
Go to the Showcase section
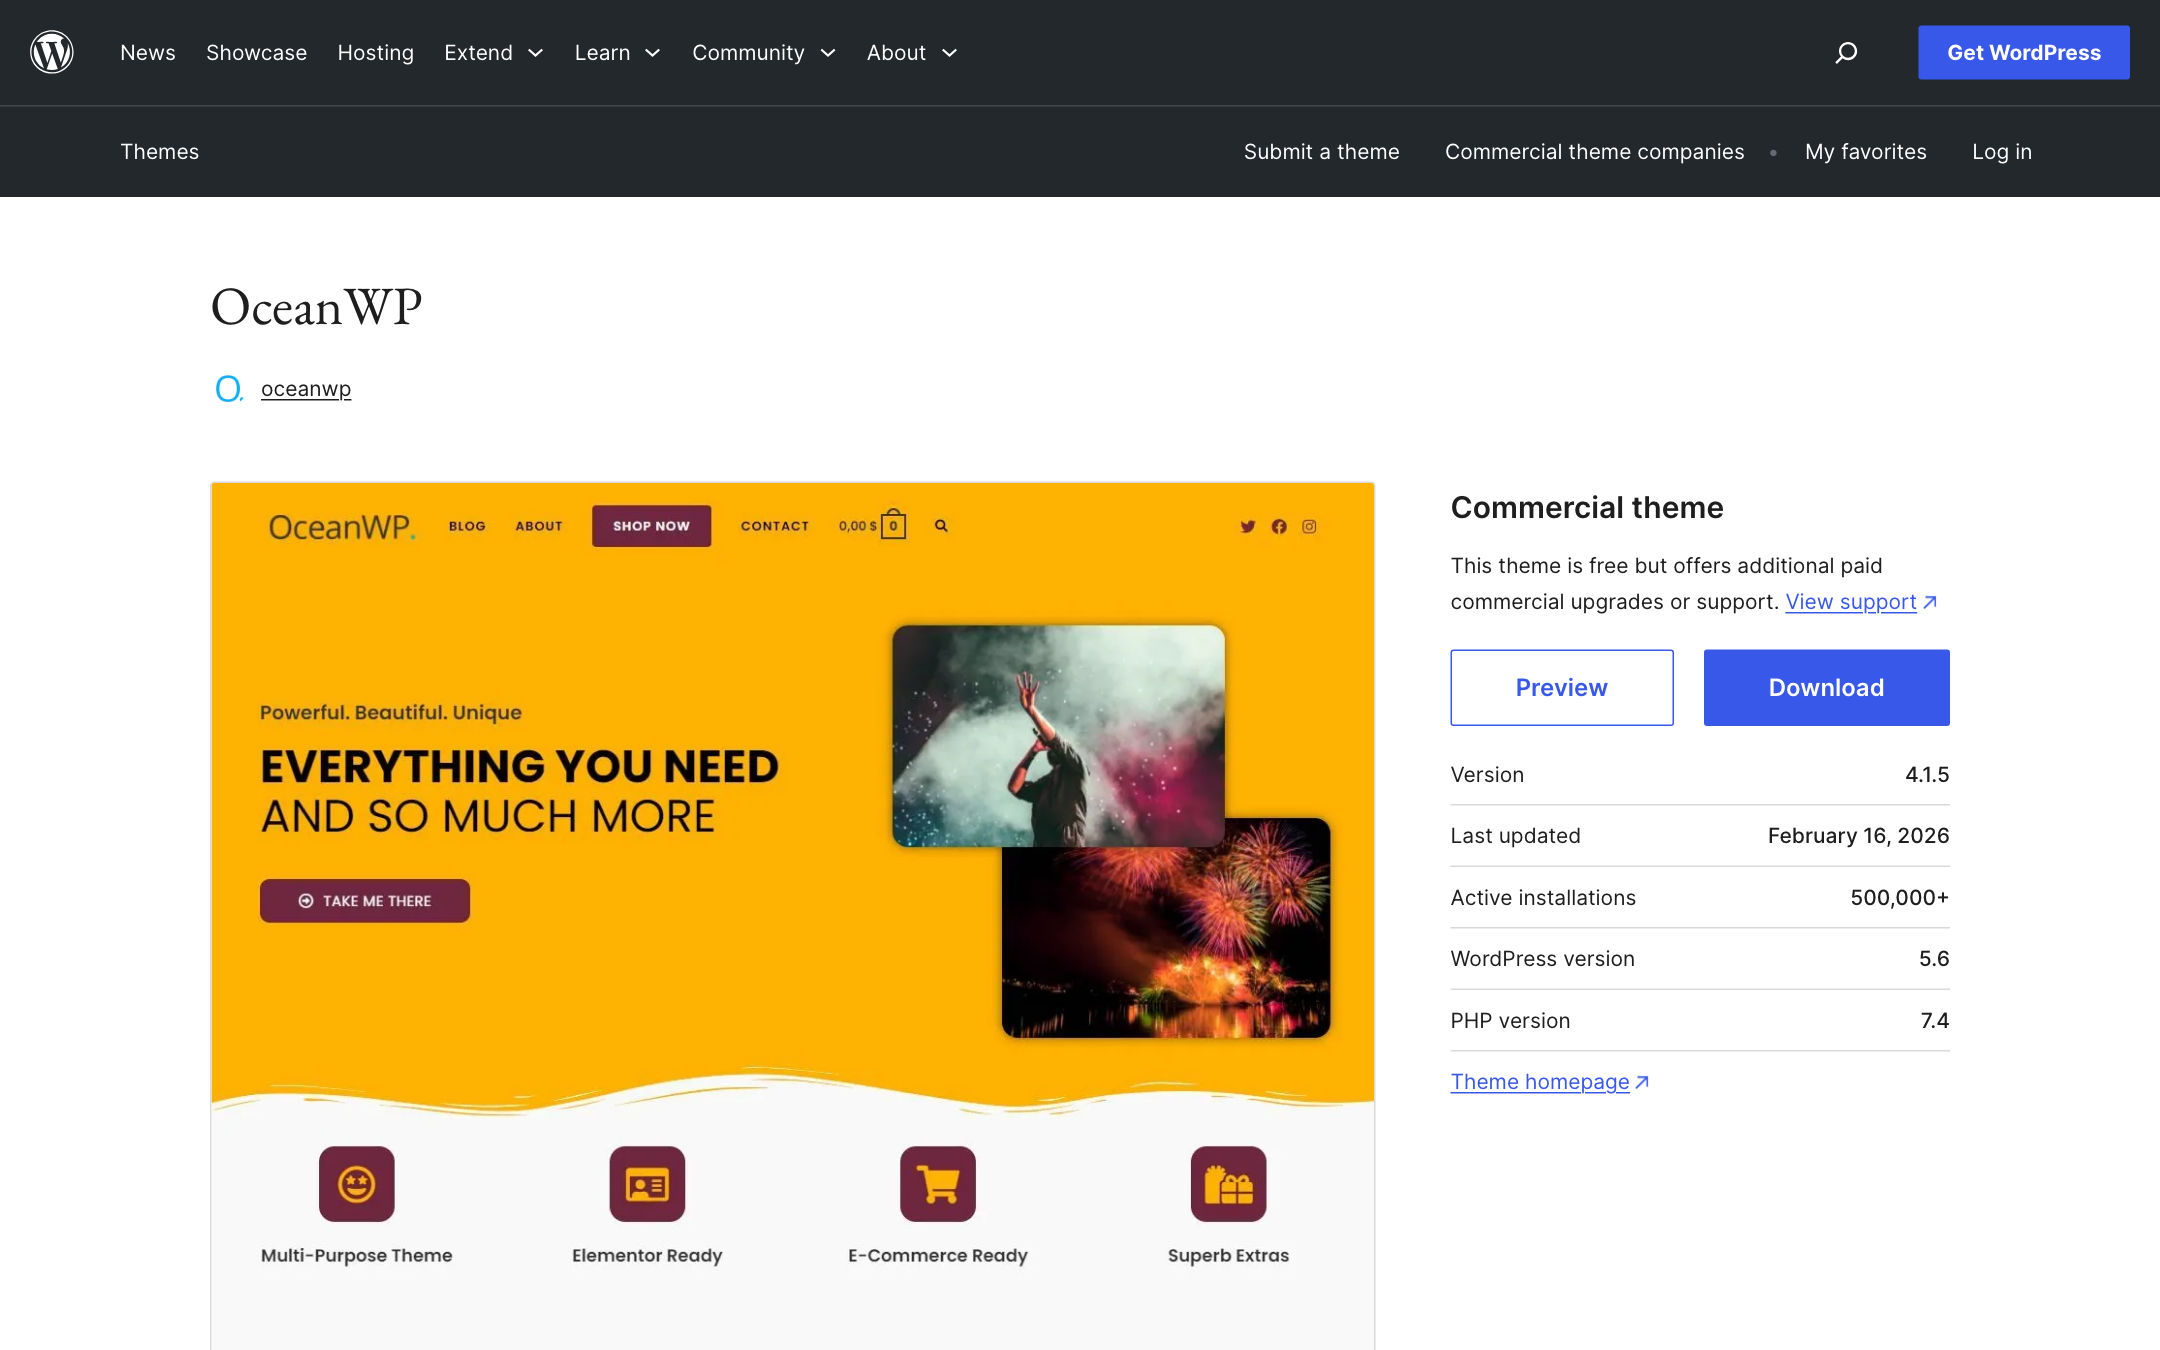tap(256, 52)
